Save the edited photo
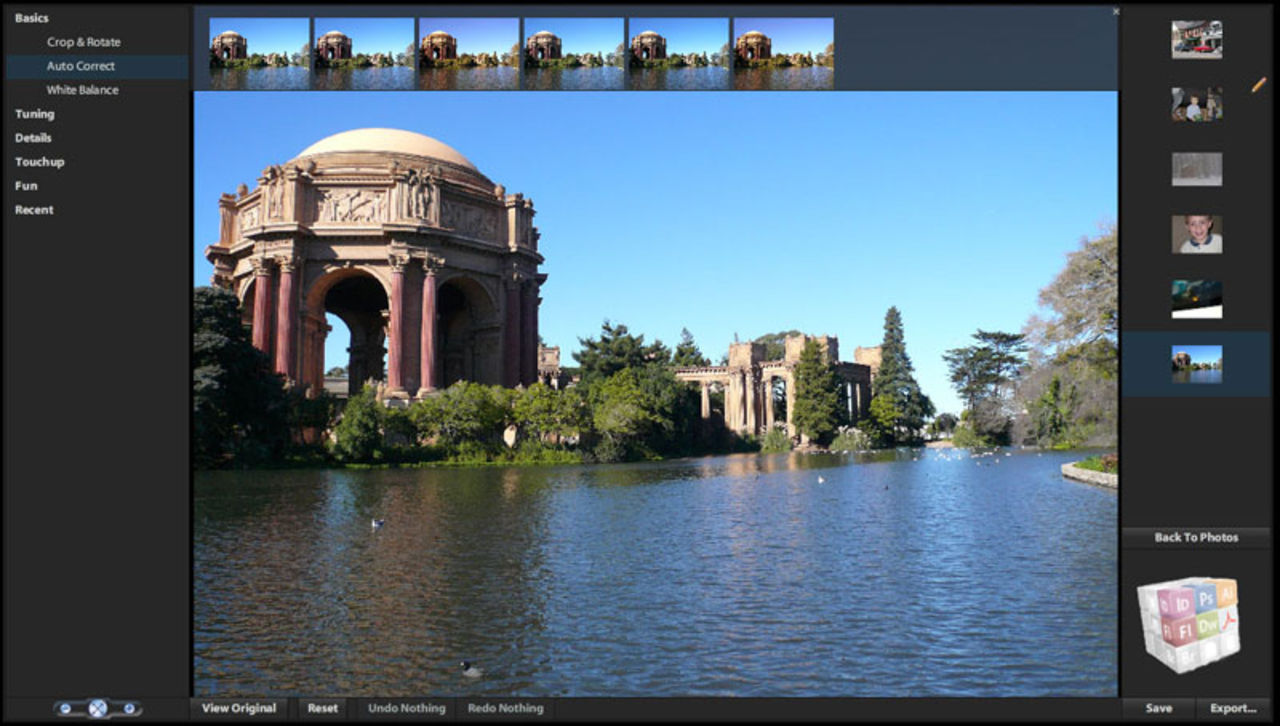The image size is (1280, 726). tap(1161, 707)
